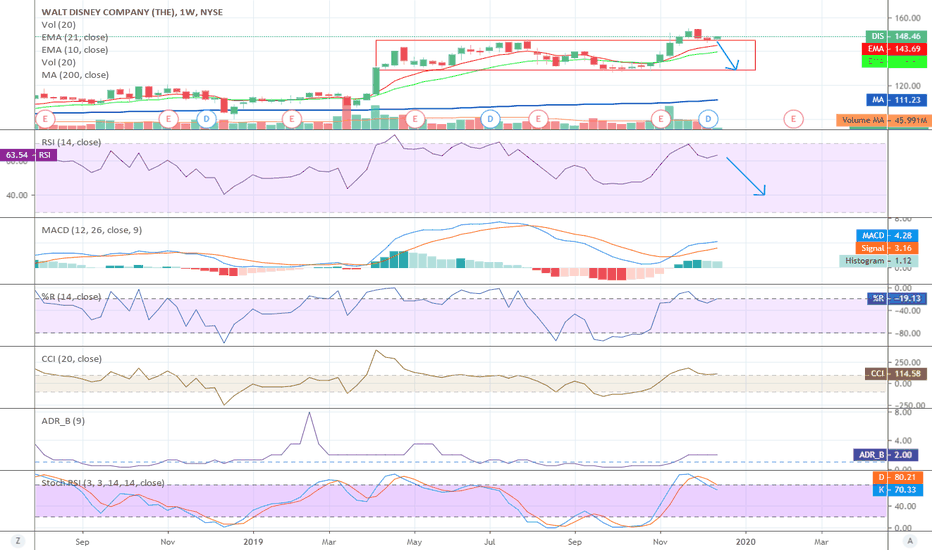Click the A auto-scale button
Screen dimensions: 932x550
(x=909, y=541)
